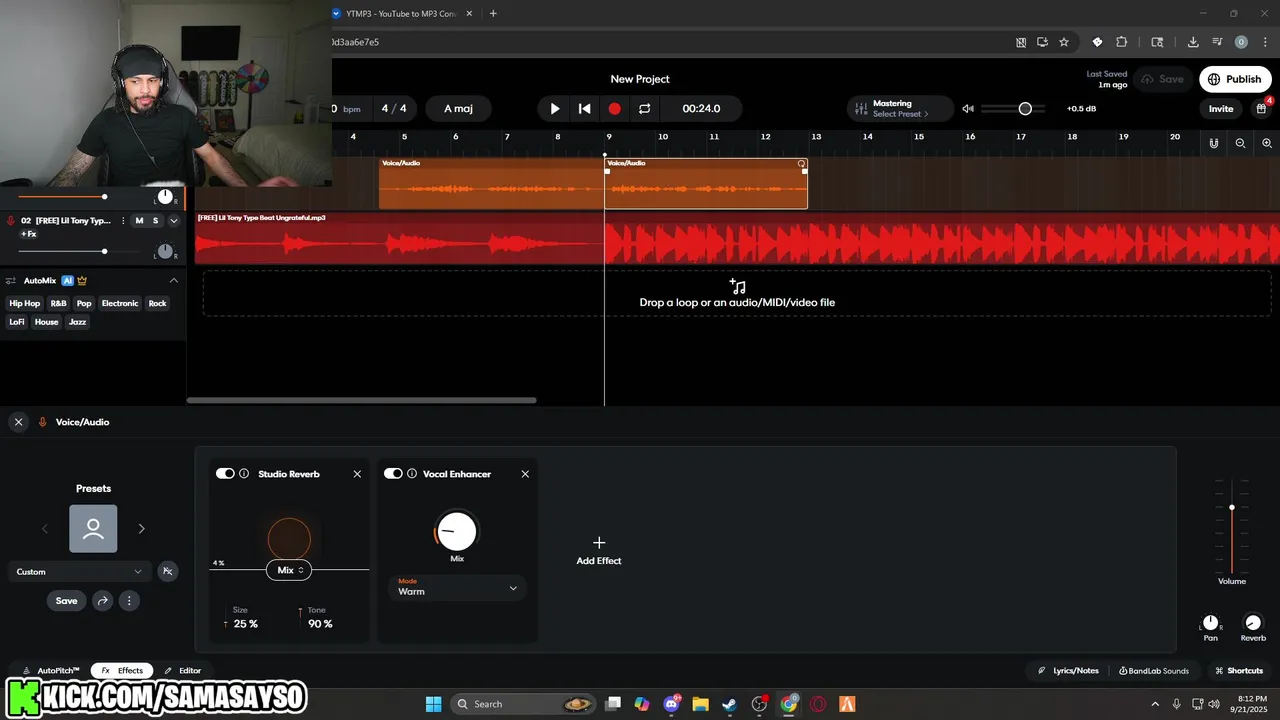Image resolution: width=1280 pixels, height=720 pixels.
Task: Open the Warm mode dropdown
Action: coord(457,587)
